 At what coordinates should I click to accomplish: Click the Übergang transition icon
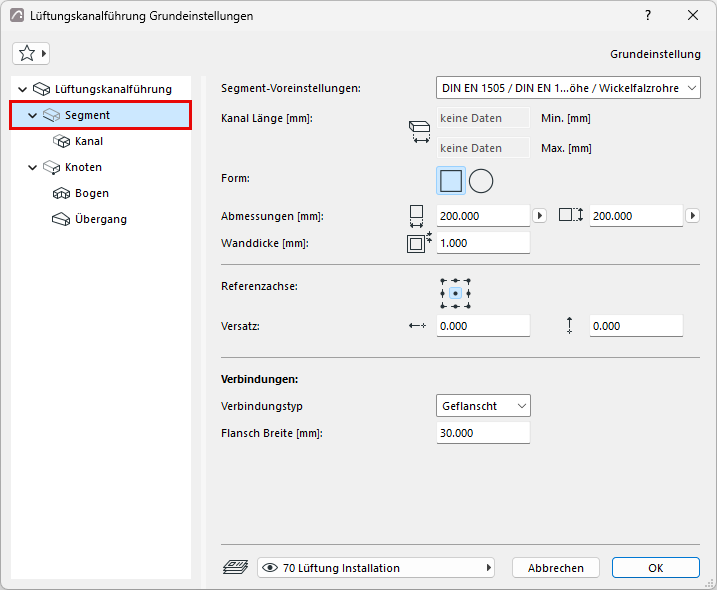tap(61, 220)
